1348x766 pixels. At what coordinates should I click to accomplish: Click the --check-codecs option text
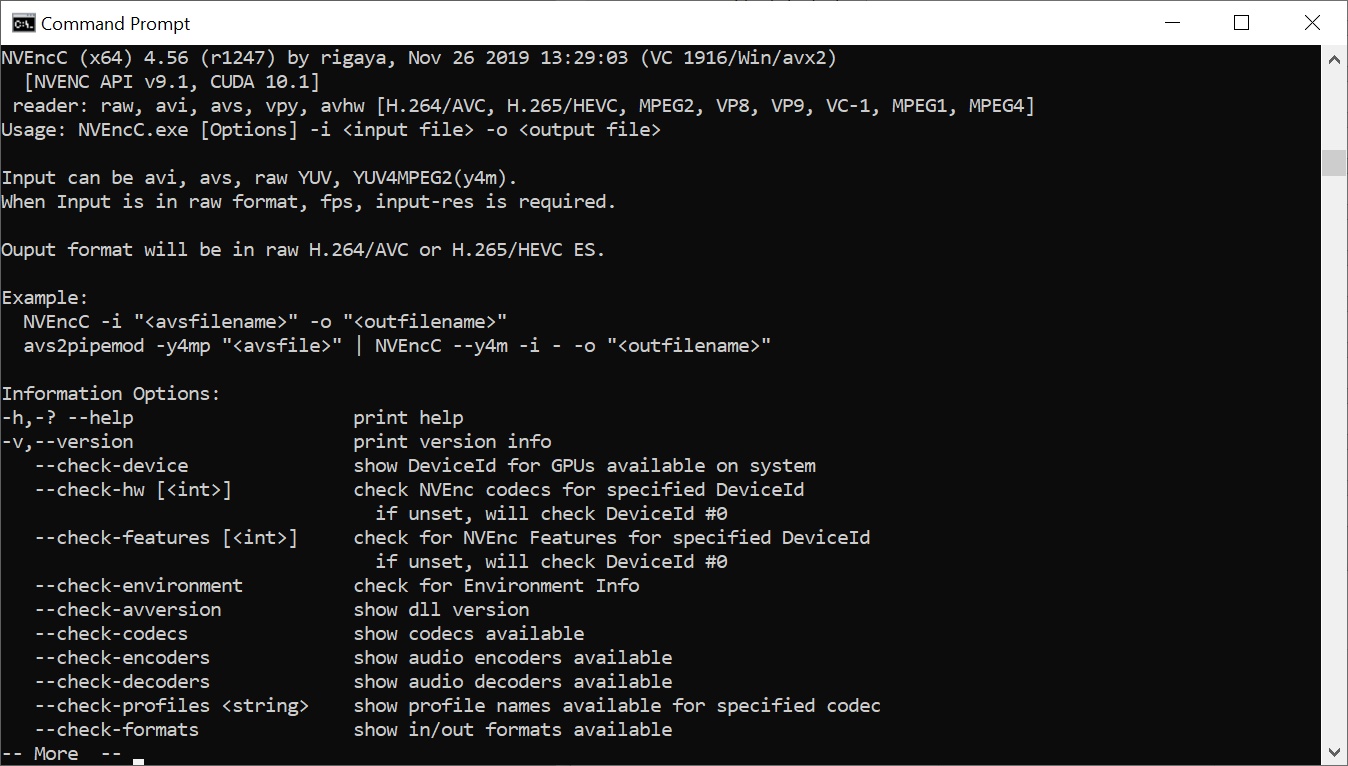click(x=111, y=634)
